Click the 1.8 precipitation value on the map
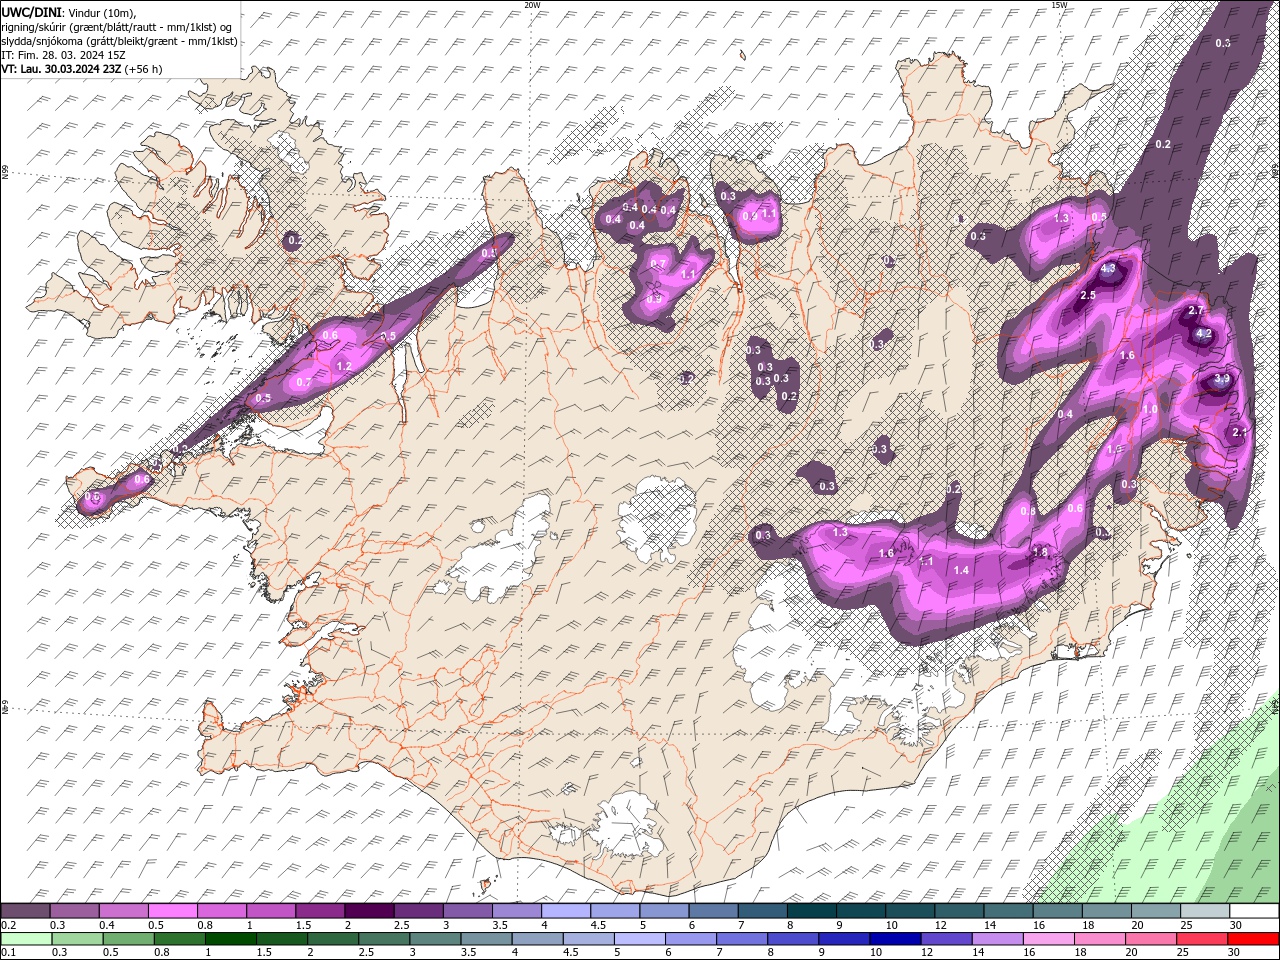 tap(1040, 553)
